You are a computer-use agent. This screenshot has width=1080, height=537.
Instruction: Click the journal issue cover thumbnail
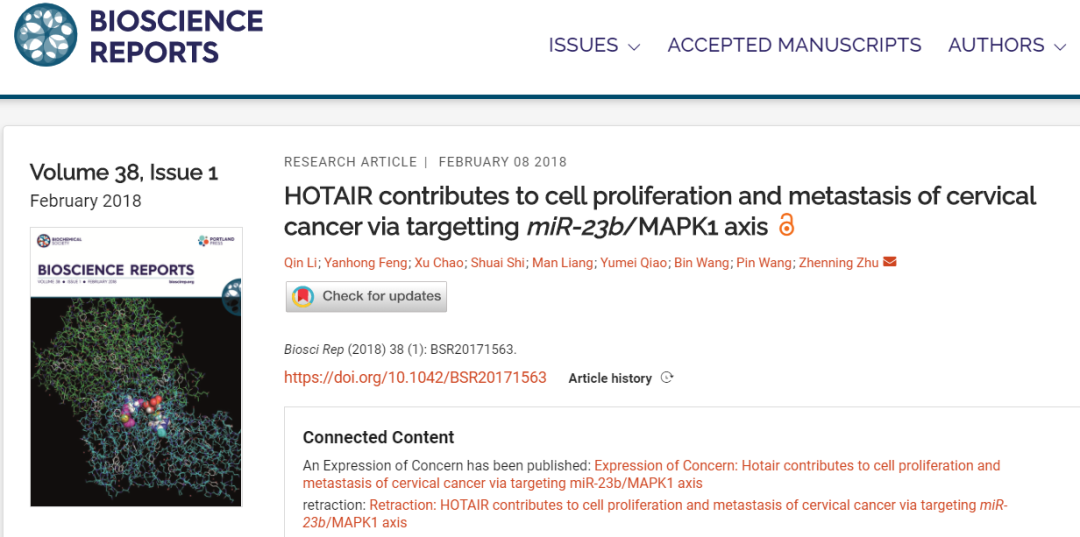coord(136,367)
